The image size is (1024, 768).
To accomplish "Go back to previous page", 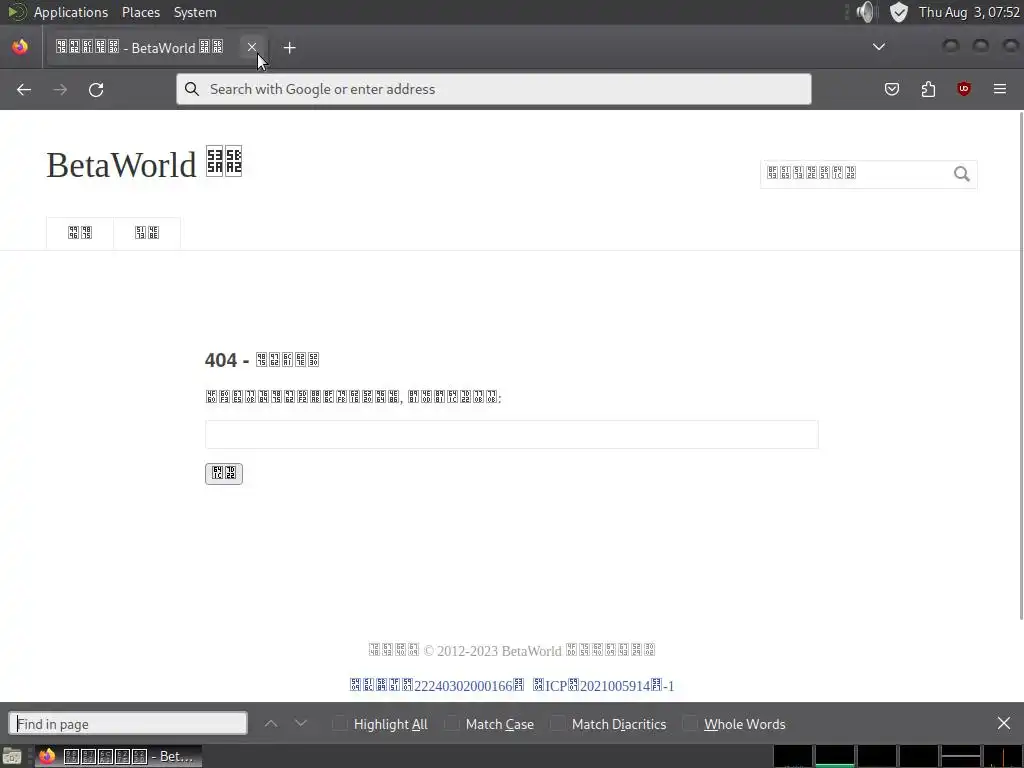I will point(24,89).
